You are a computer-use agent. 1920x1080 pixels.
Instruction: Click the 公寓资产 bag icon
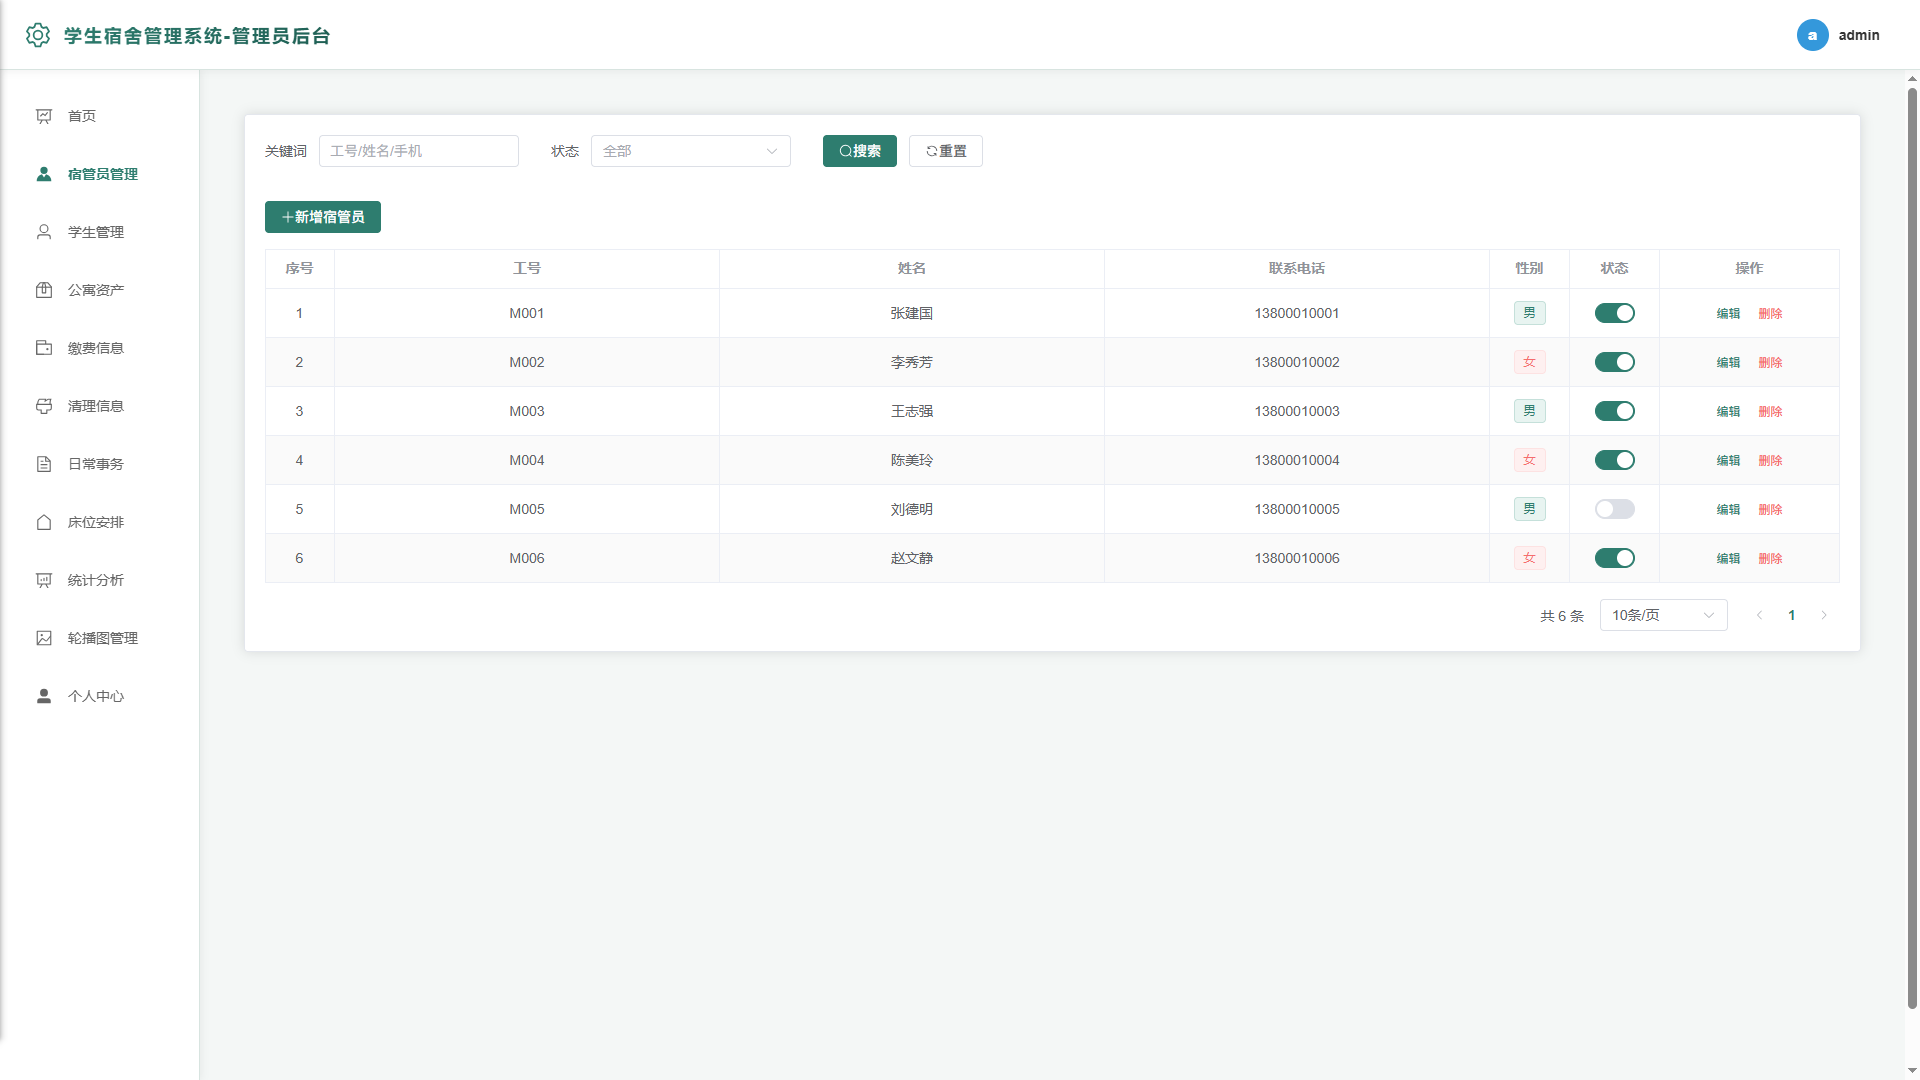coord(44,290)
